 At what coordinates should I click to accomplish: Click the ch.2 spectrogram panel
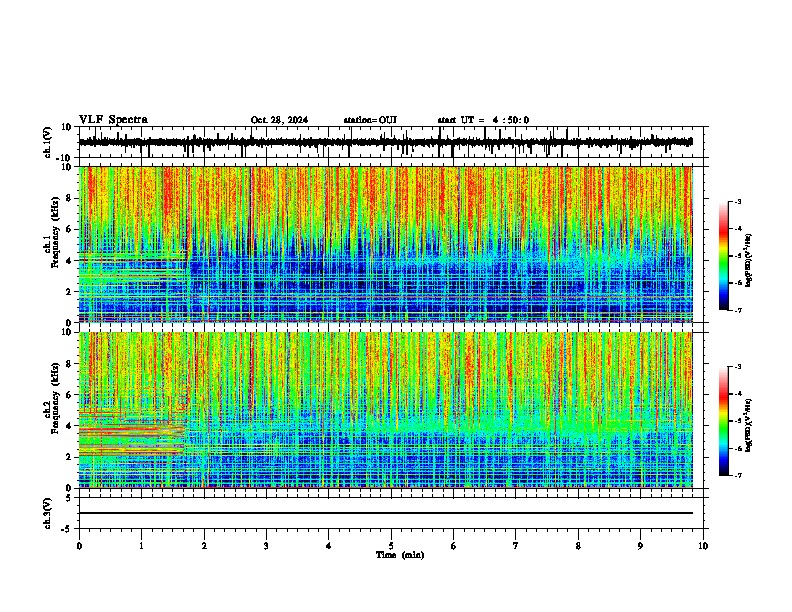[386, 410]
